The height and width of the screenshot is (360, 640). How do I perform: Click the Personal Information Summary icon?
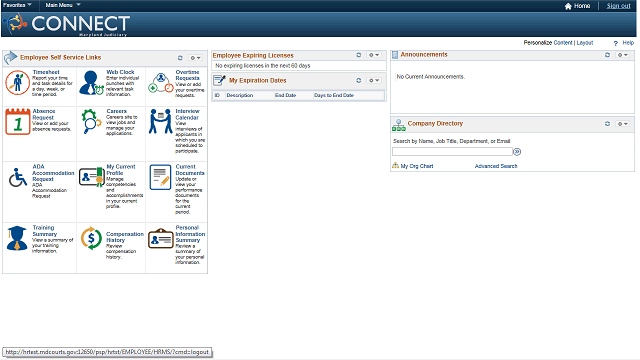click(x=161, y=238)
